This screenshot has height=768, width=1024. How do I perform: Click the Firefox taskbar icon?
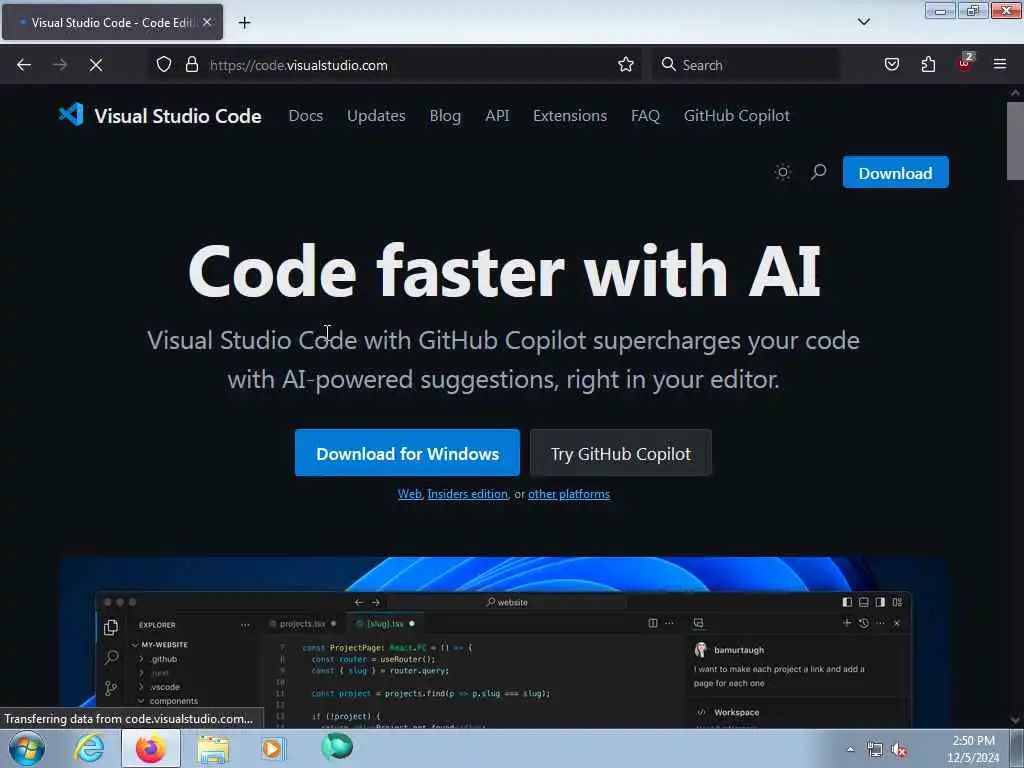pos(150,748)
